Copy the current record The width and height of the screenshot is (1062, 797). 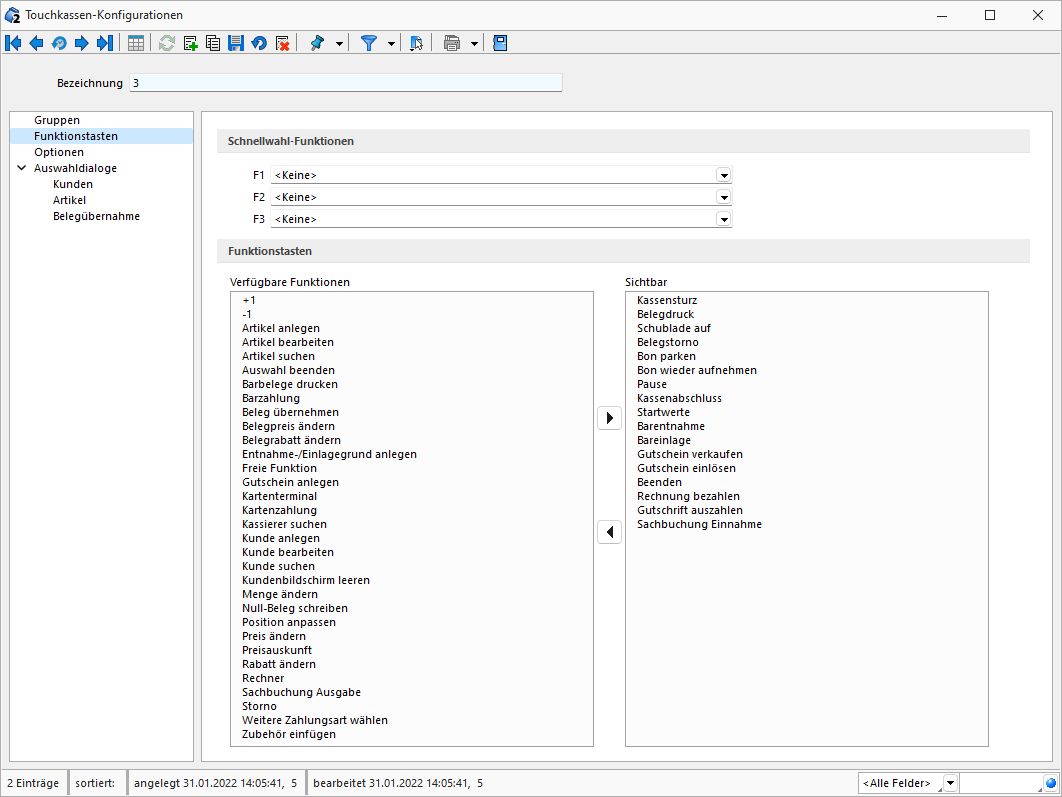pyautogui.click(x=213, y=43)
